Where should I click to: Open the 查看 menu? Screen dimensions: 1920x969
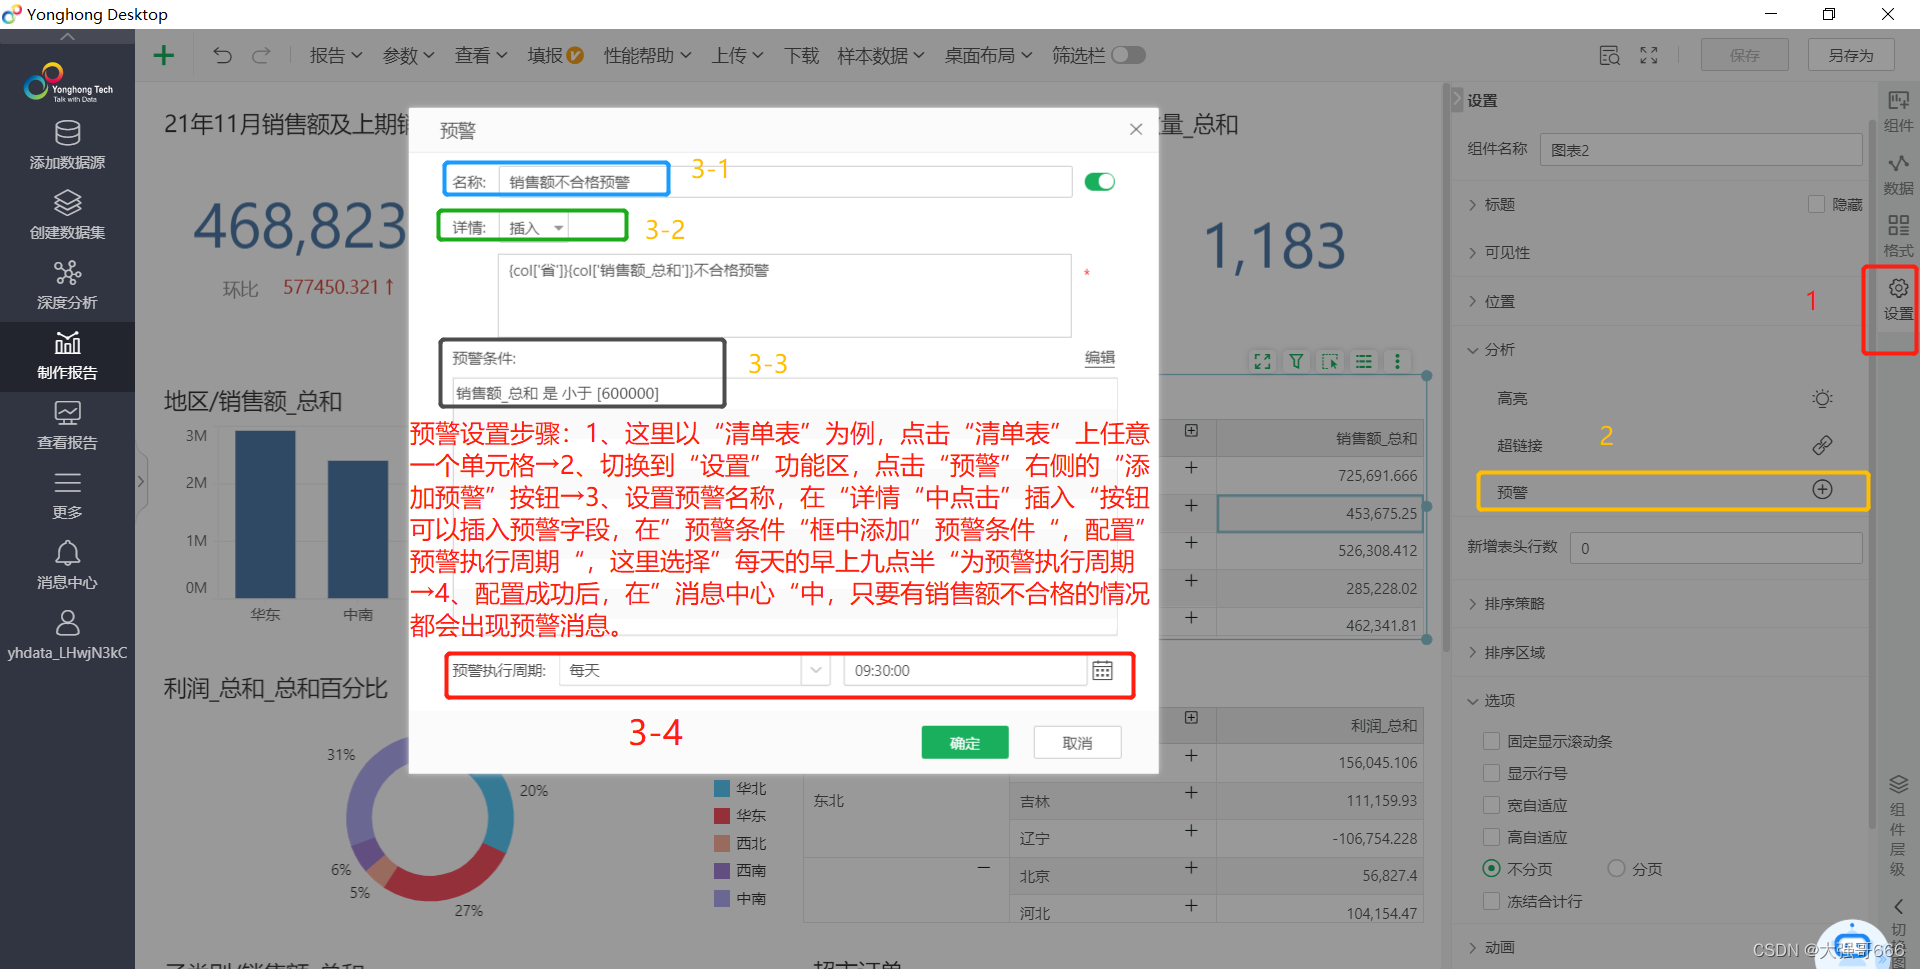pos(481,55)
